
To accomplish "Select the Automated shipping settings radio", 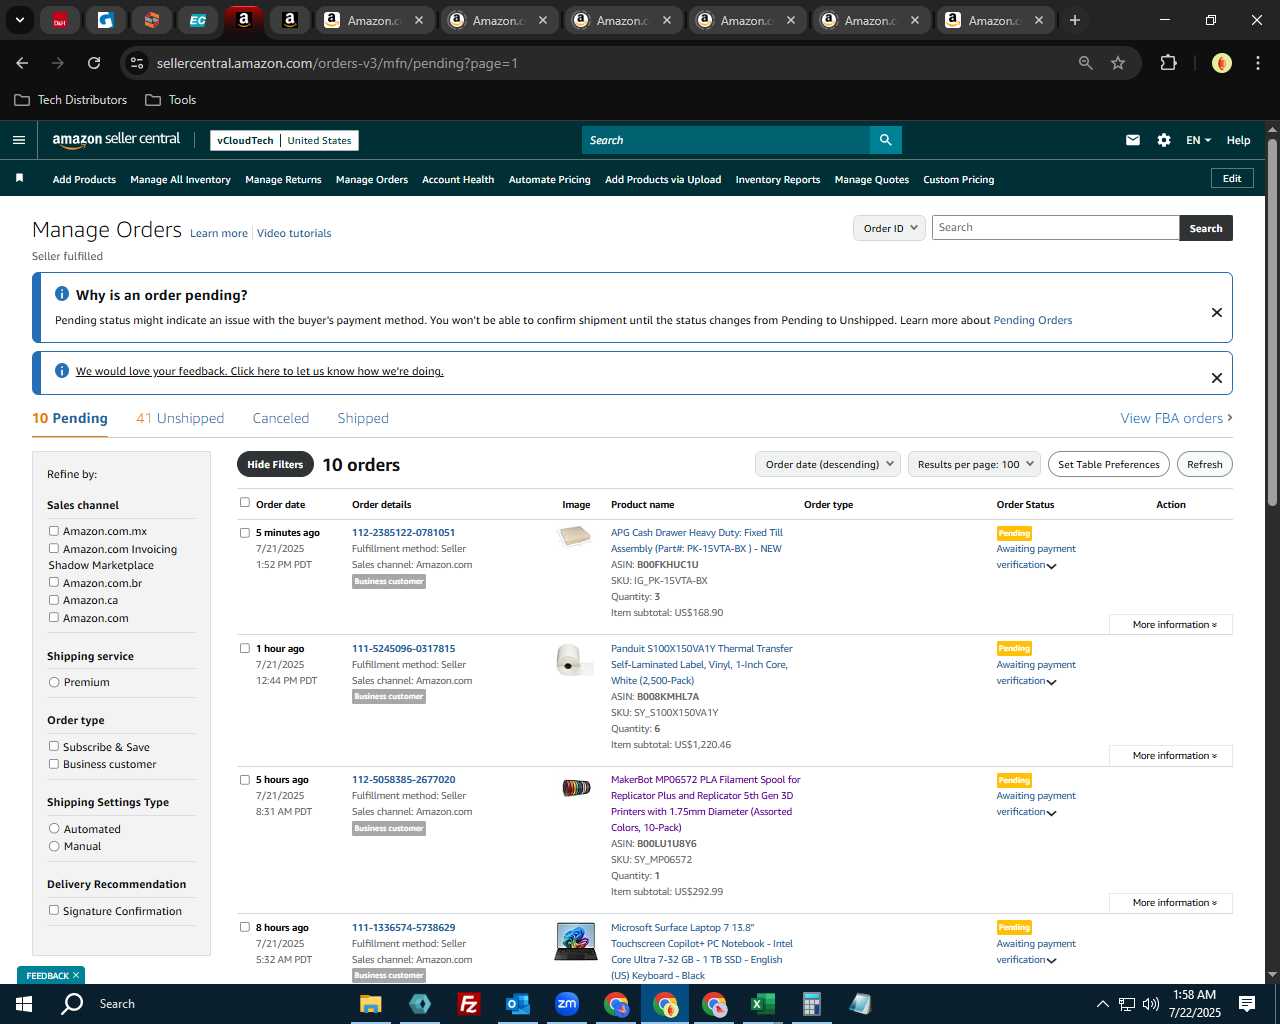I will point(54,828).
